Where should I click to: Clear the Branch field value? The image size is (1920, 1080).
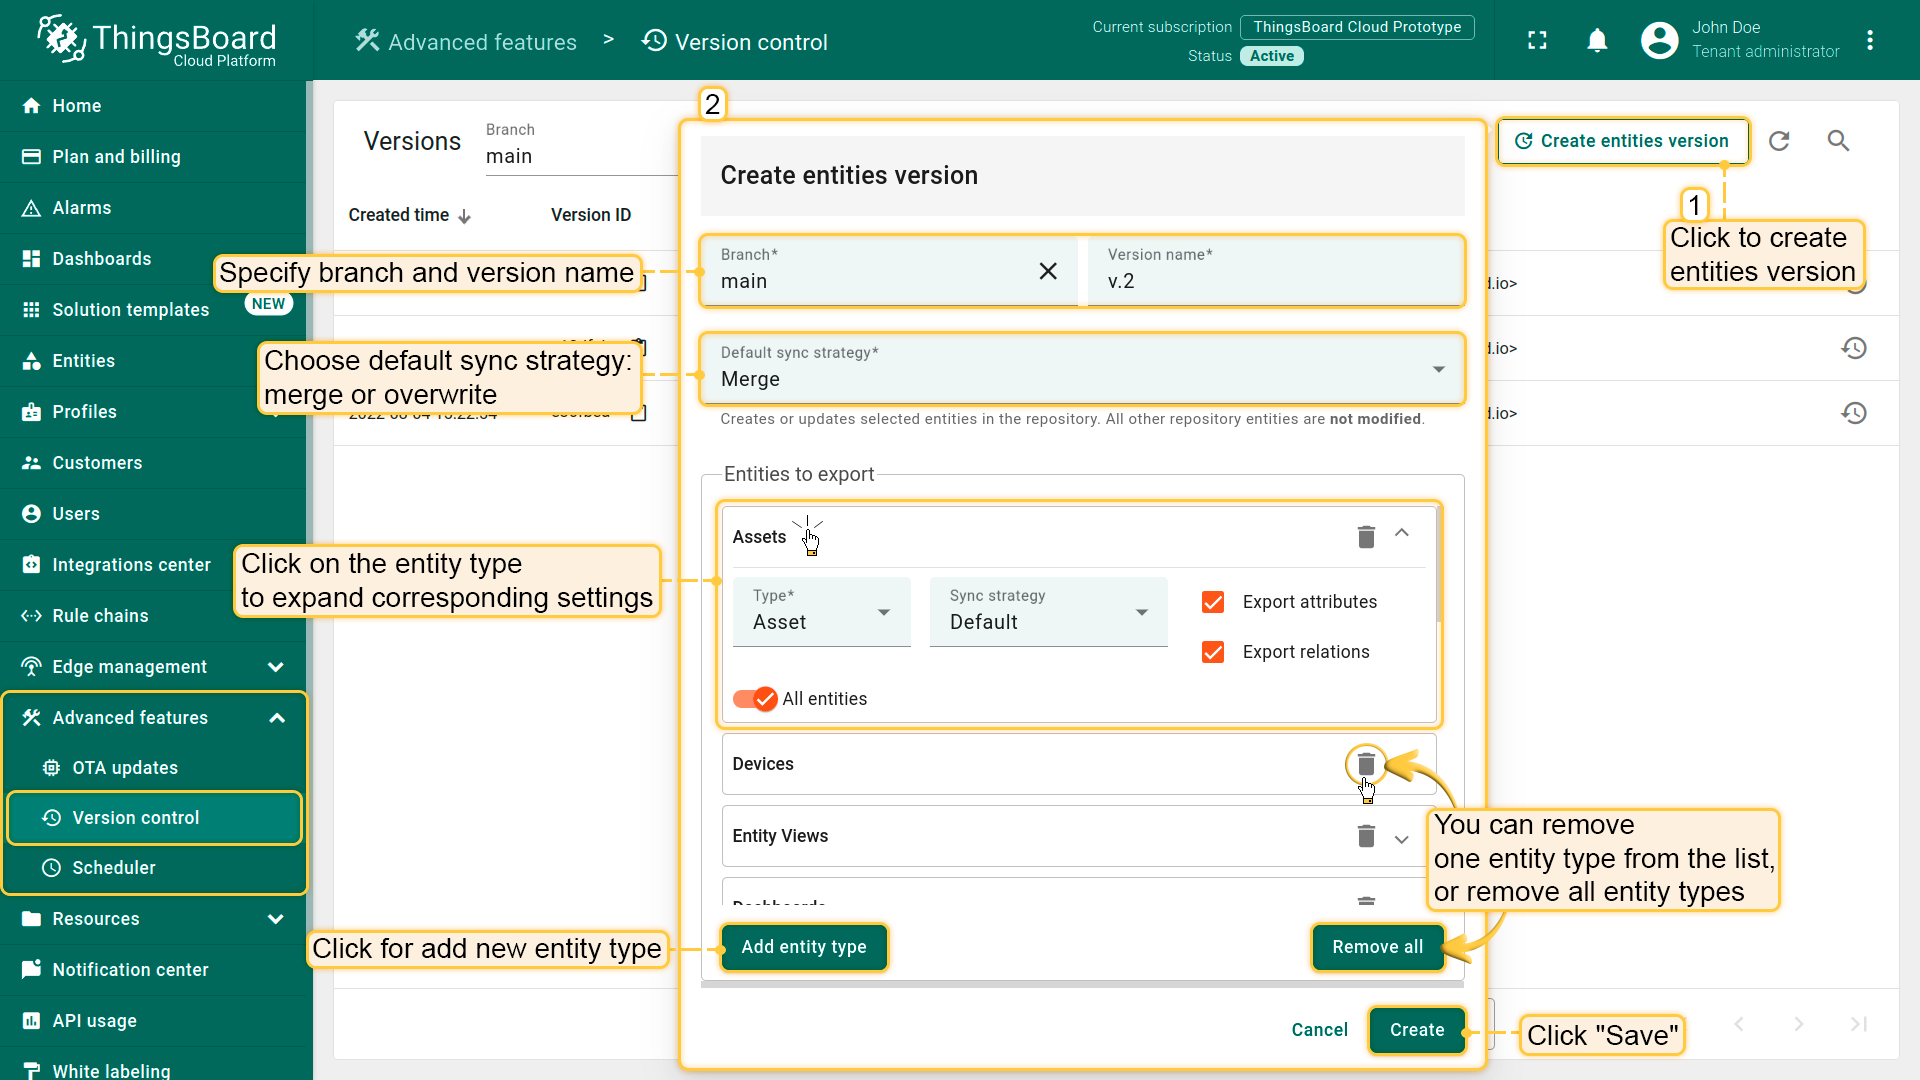click(x=1047, y=271)
